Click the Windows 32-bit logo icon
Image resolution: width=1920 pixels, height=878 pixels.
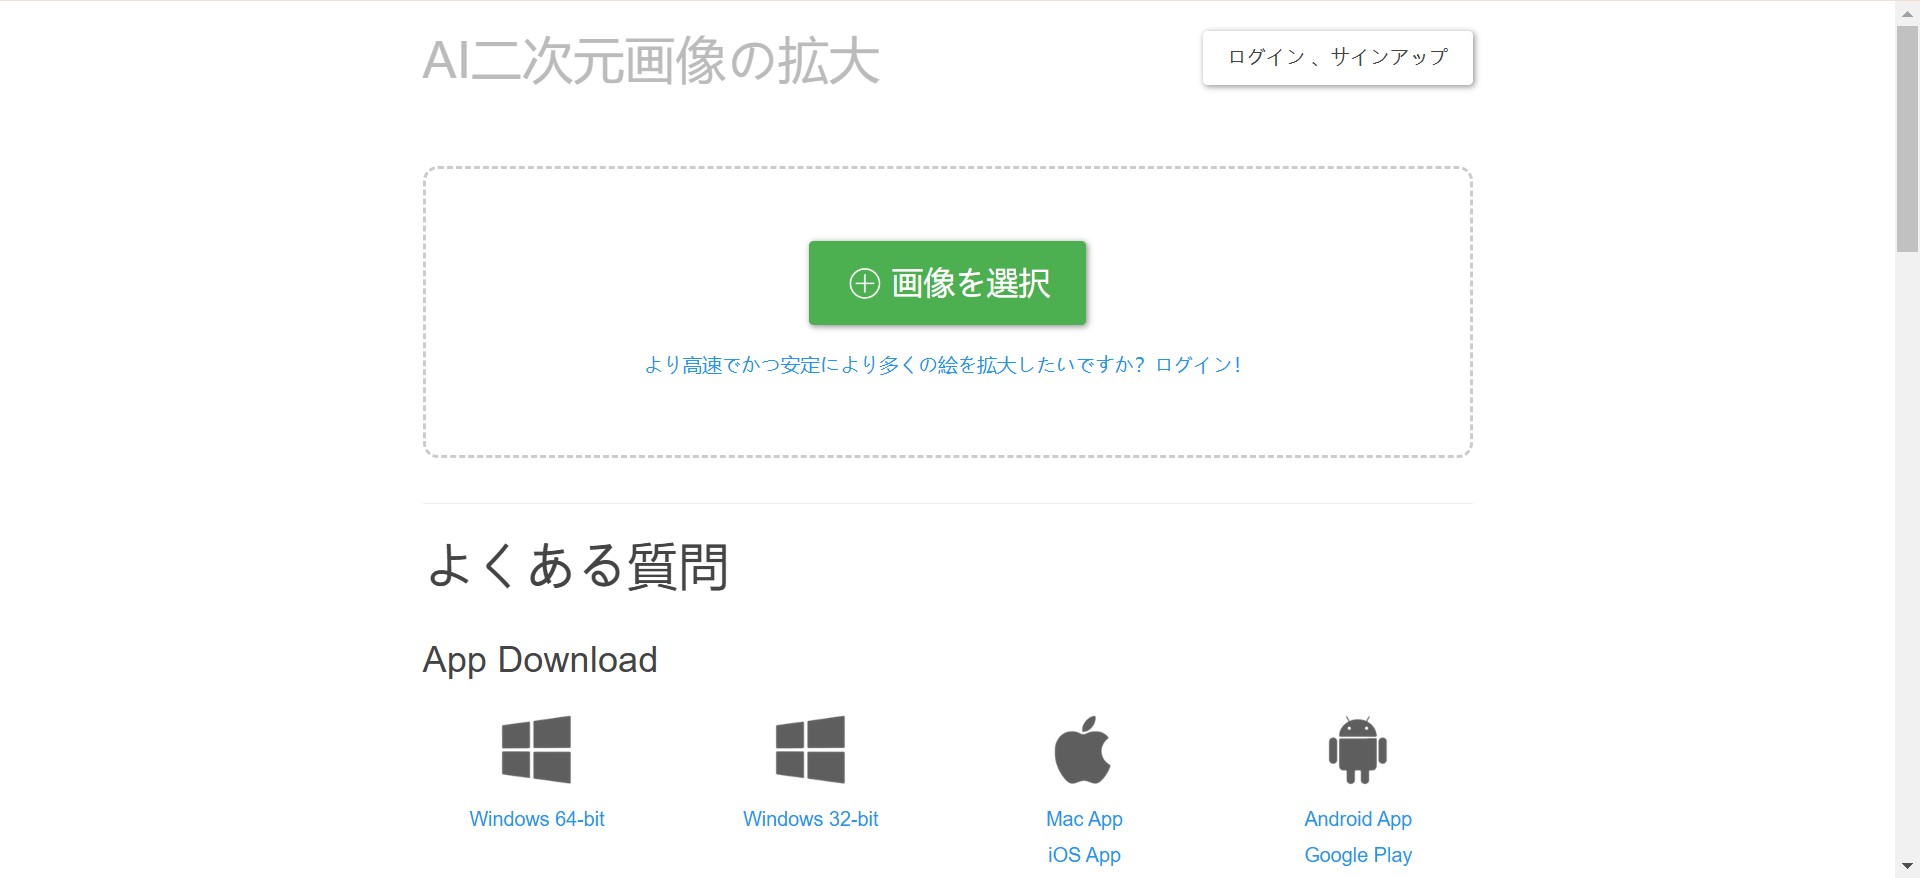coord(810,749)
